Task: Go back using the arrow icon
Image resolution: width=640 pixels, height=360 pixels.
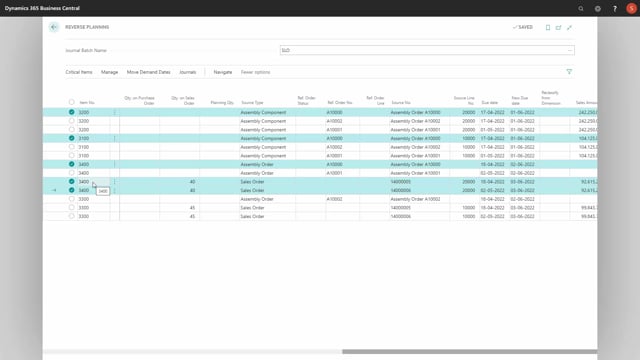Action: pos(54,27)
